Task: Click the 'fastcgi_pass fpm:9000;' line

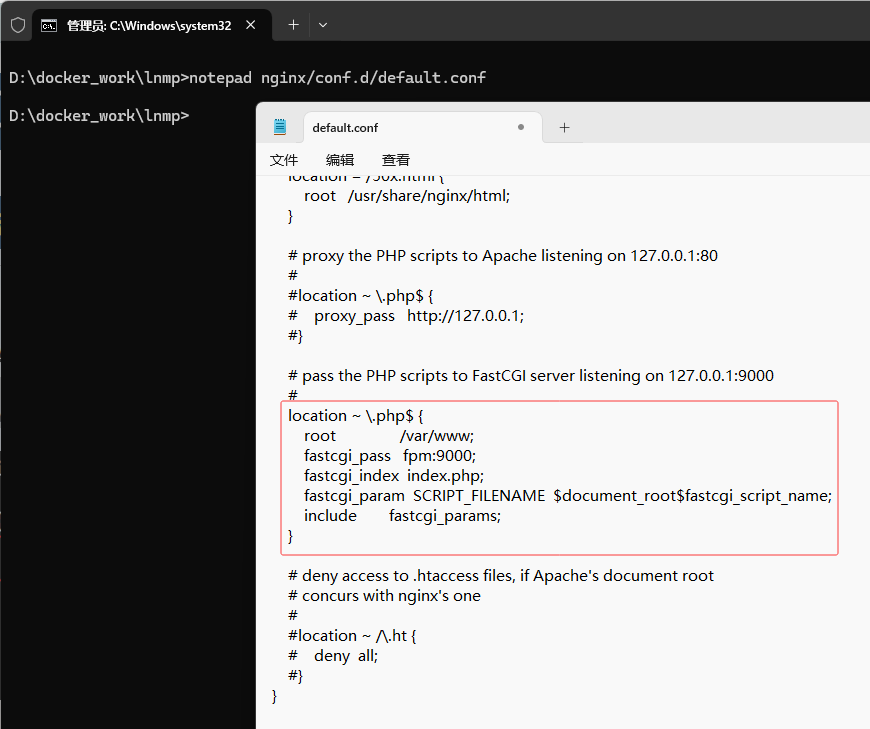Action: (390, 456)
